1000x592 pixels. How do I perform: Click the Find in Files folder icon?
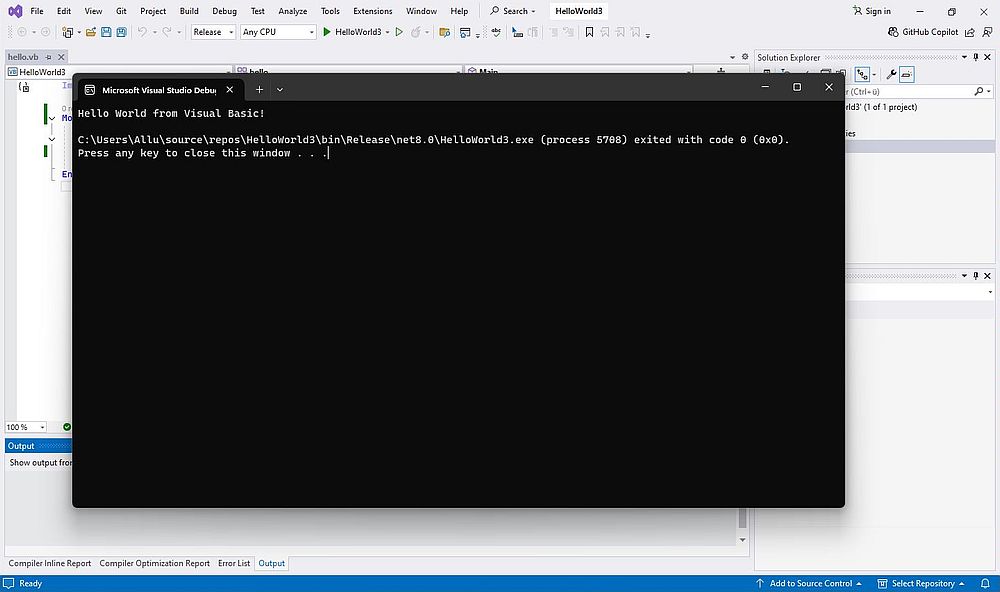(x=445, y=32)
